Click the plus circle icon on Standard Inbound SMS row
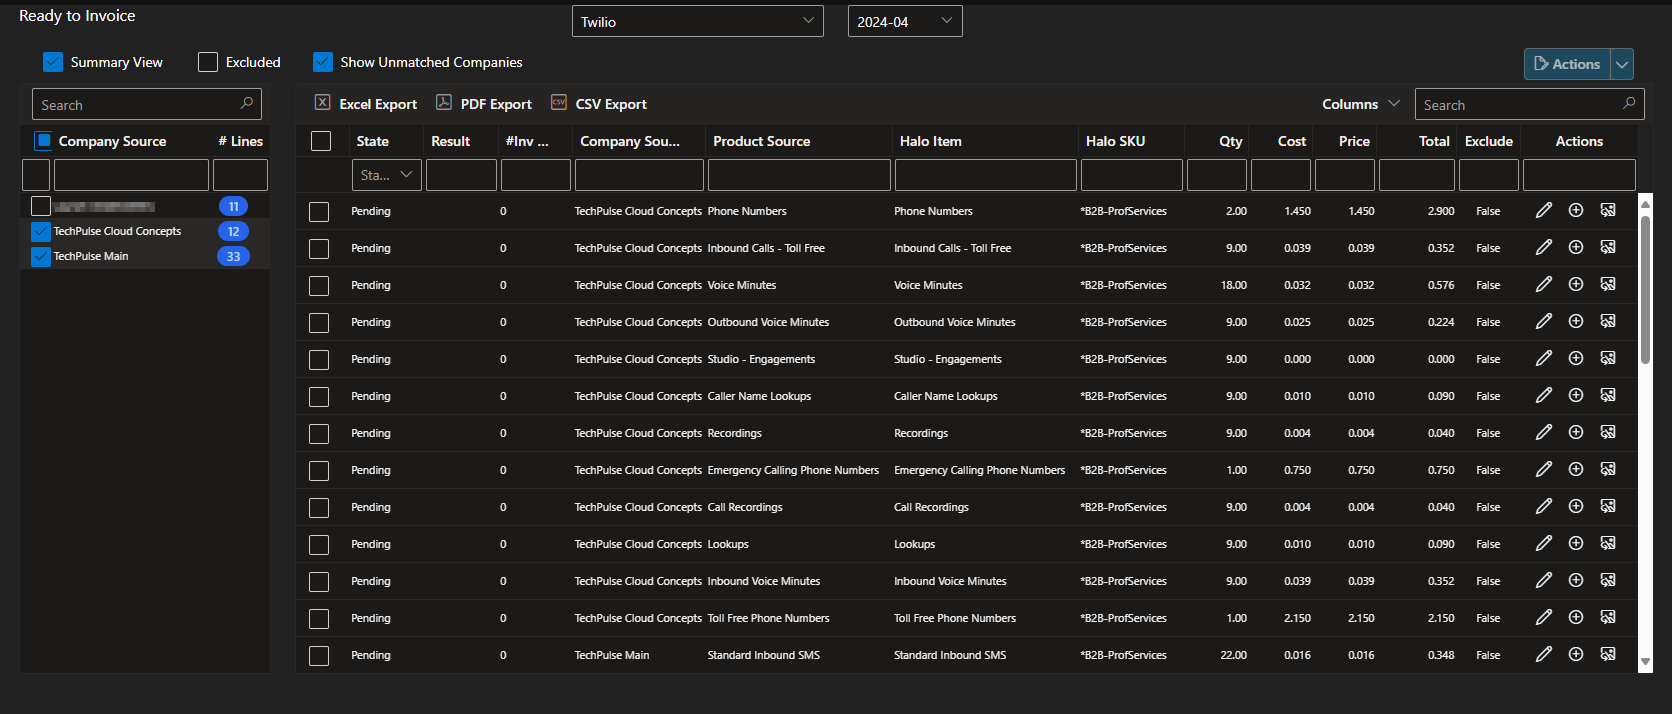The height and width of the screenshot is (714, 1672). [x=1576, y=654]
